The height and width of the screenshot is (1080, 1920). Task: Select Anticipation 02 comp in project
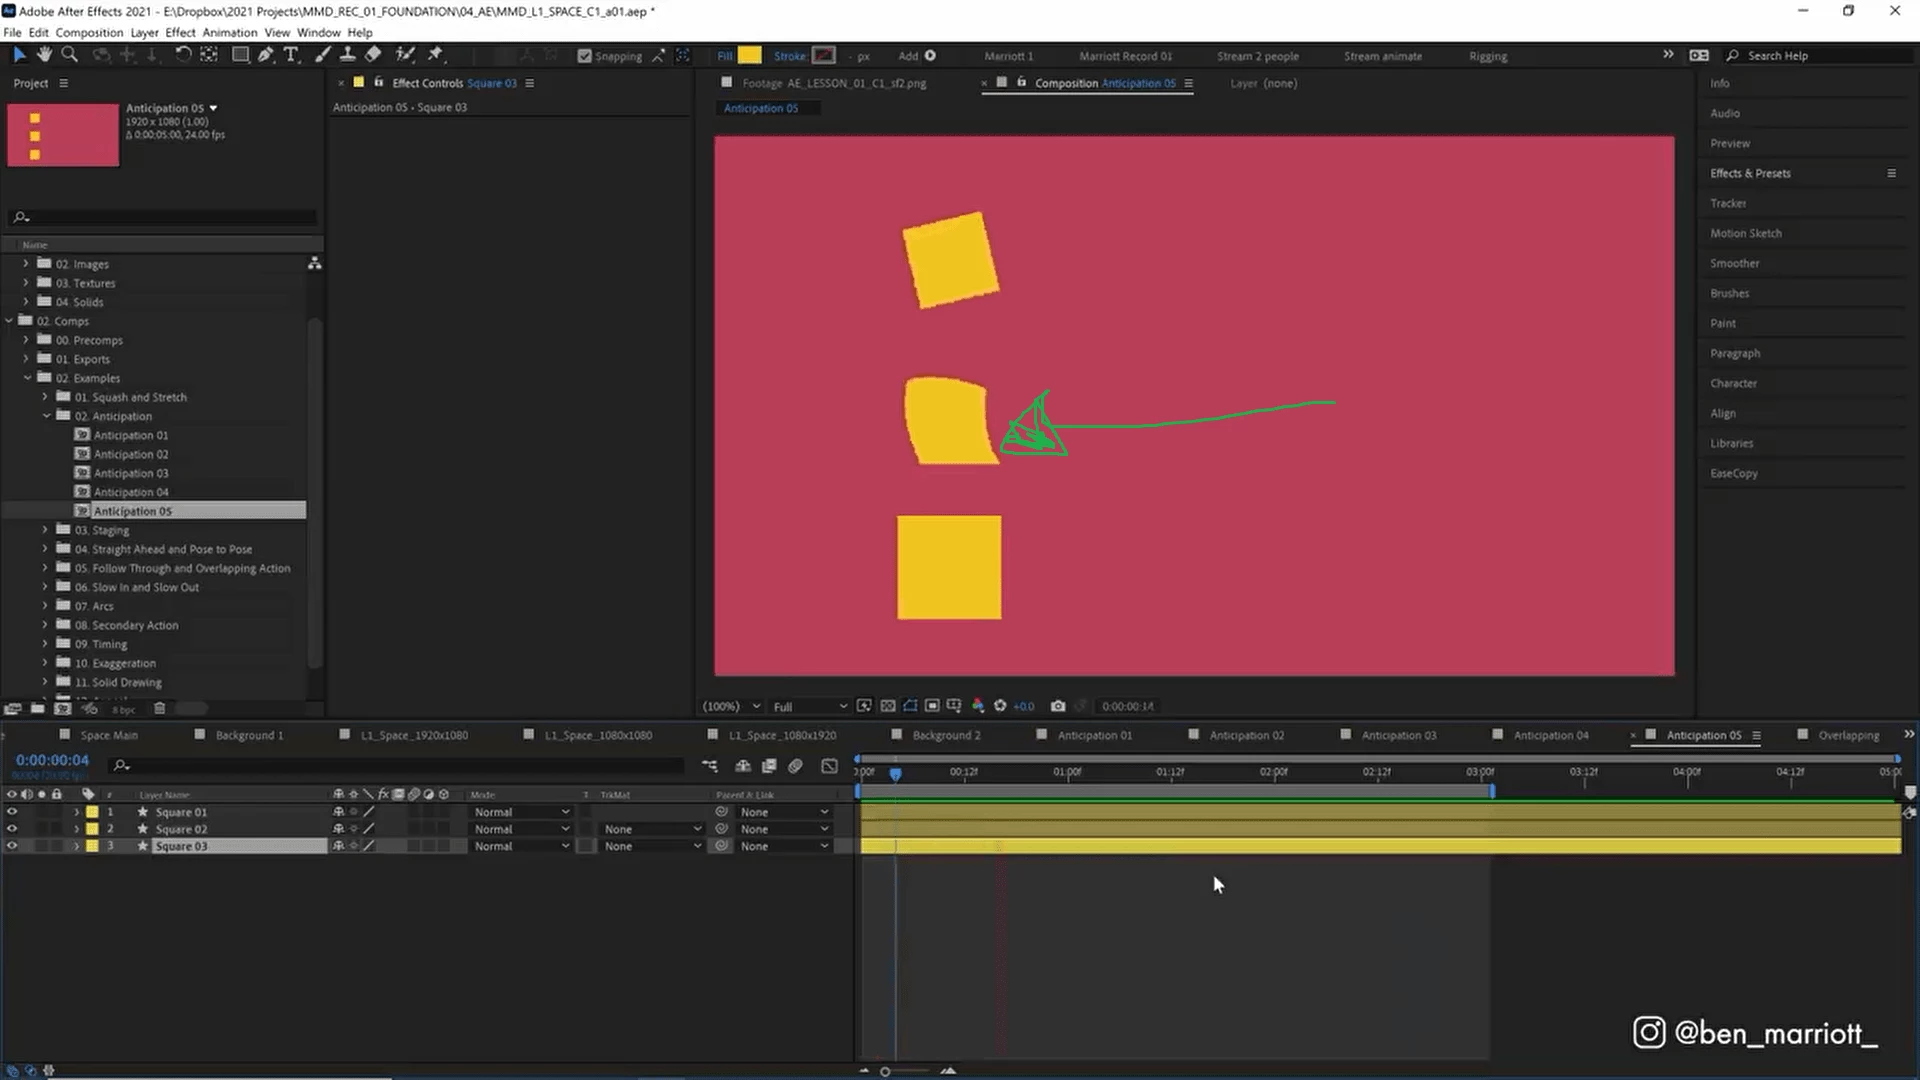[131, 454]
